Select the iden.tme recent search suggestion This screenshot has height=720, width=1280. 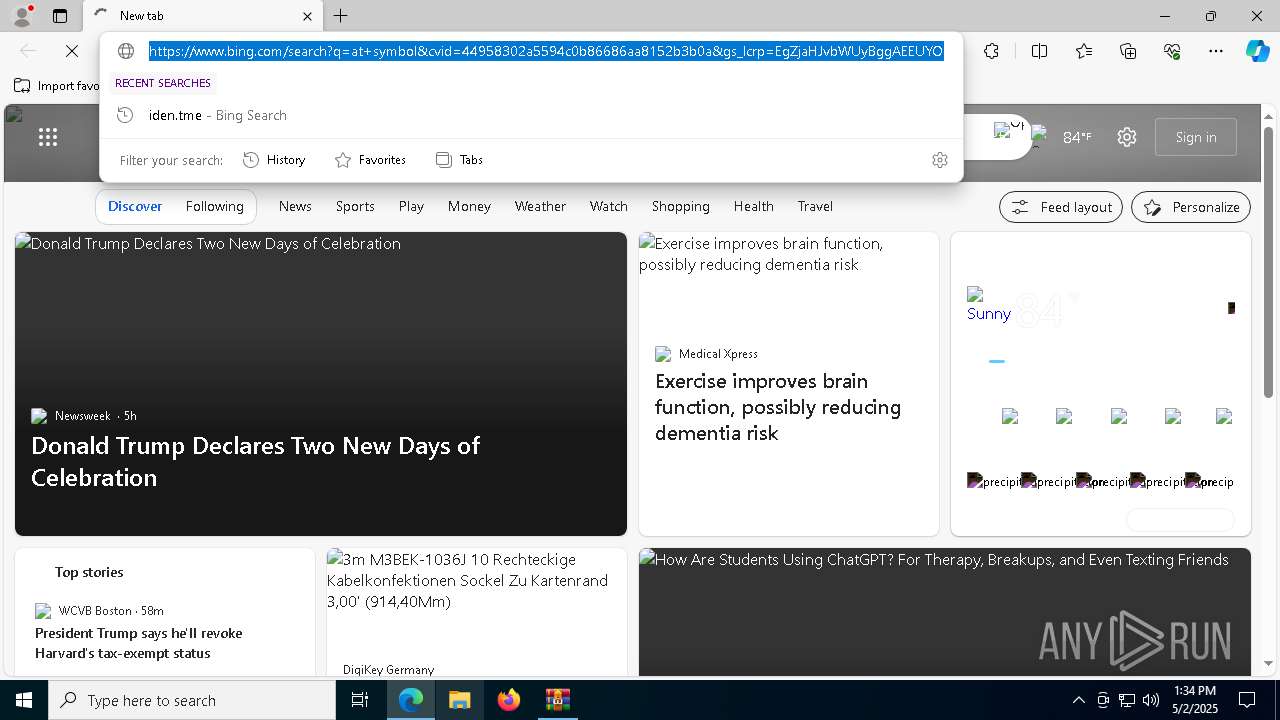click(x=531, y=115)
